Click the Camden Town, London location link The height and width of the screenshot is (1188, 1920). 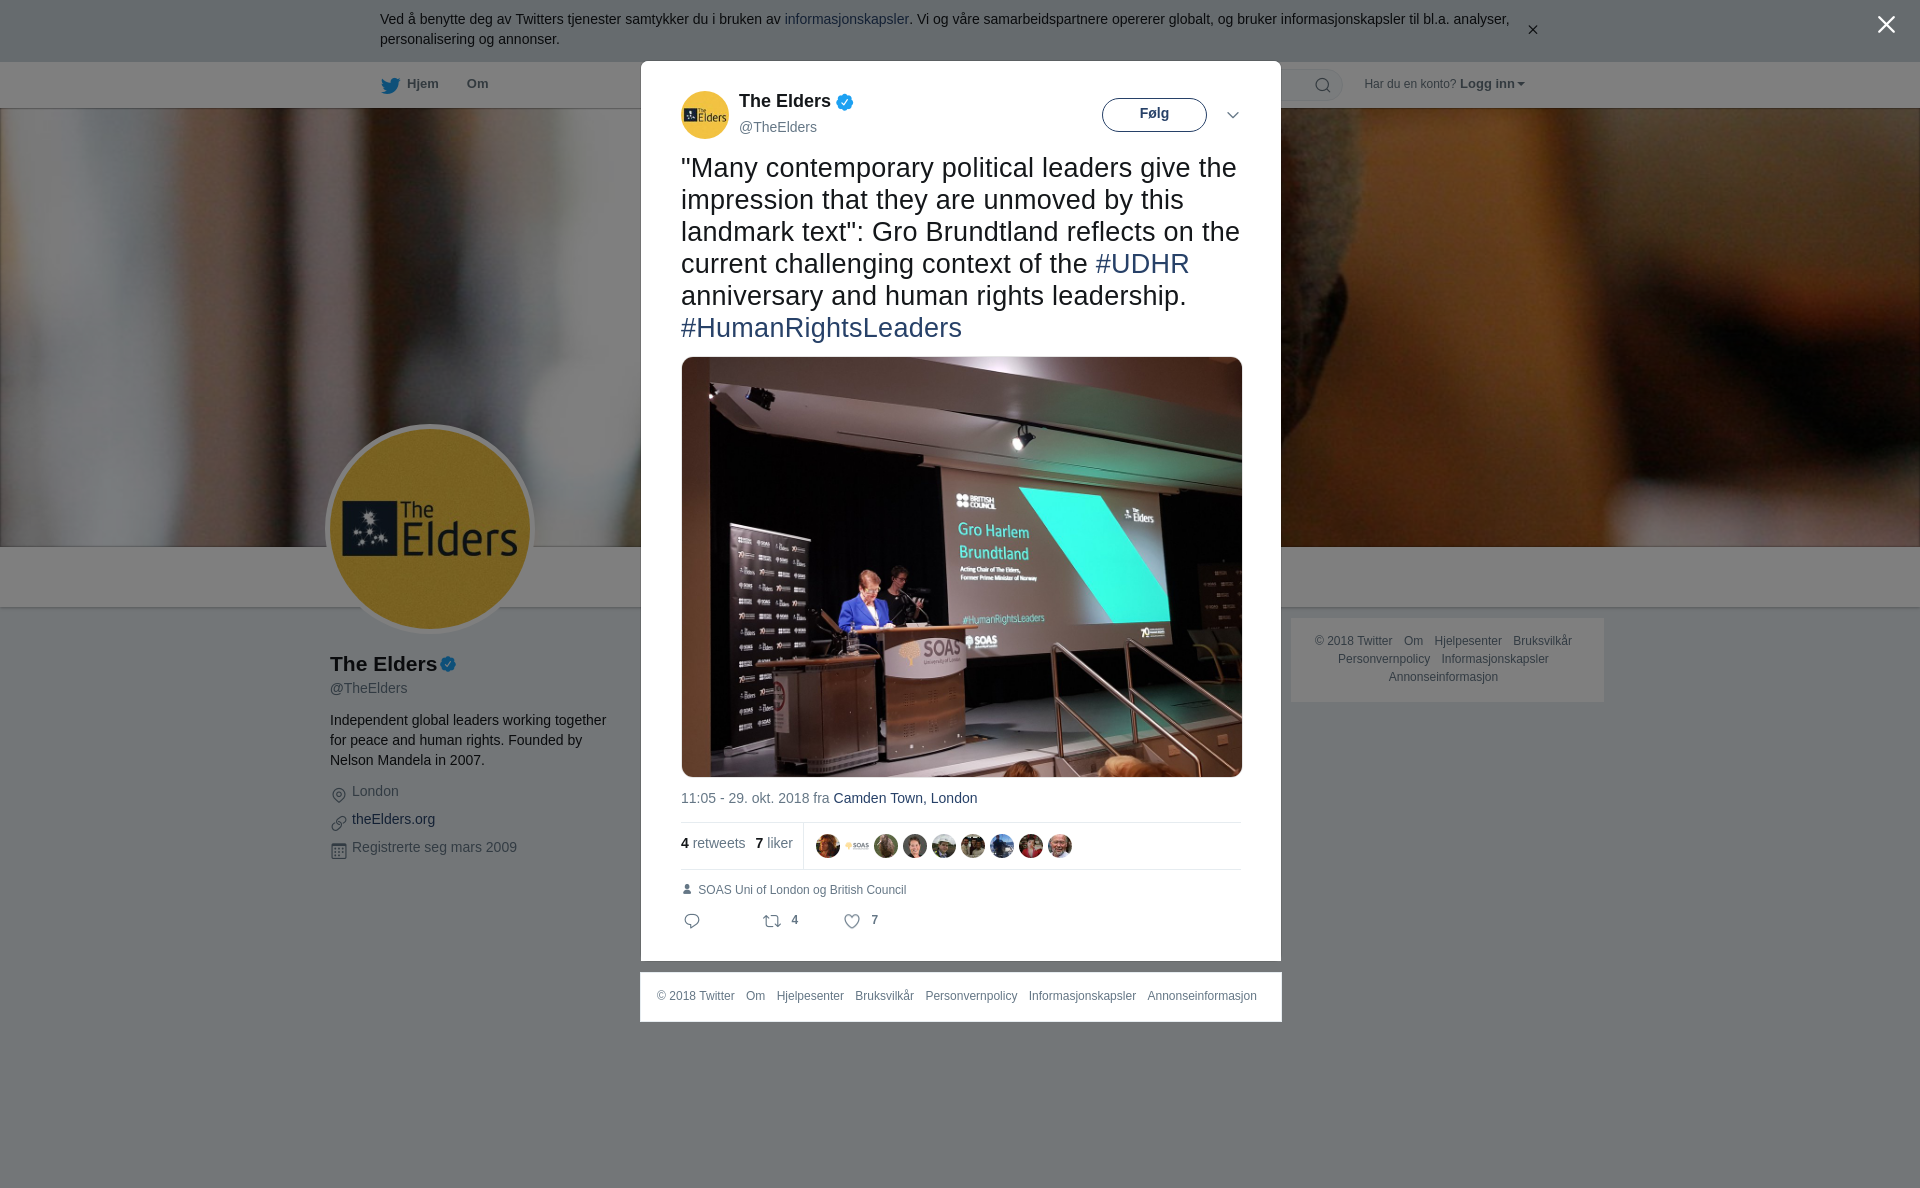pyautogui.click(x=905, y=798)
